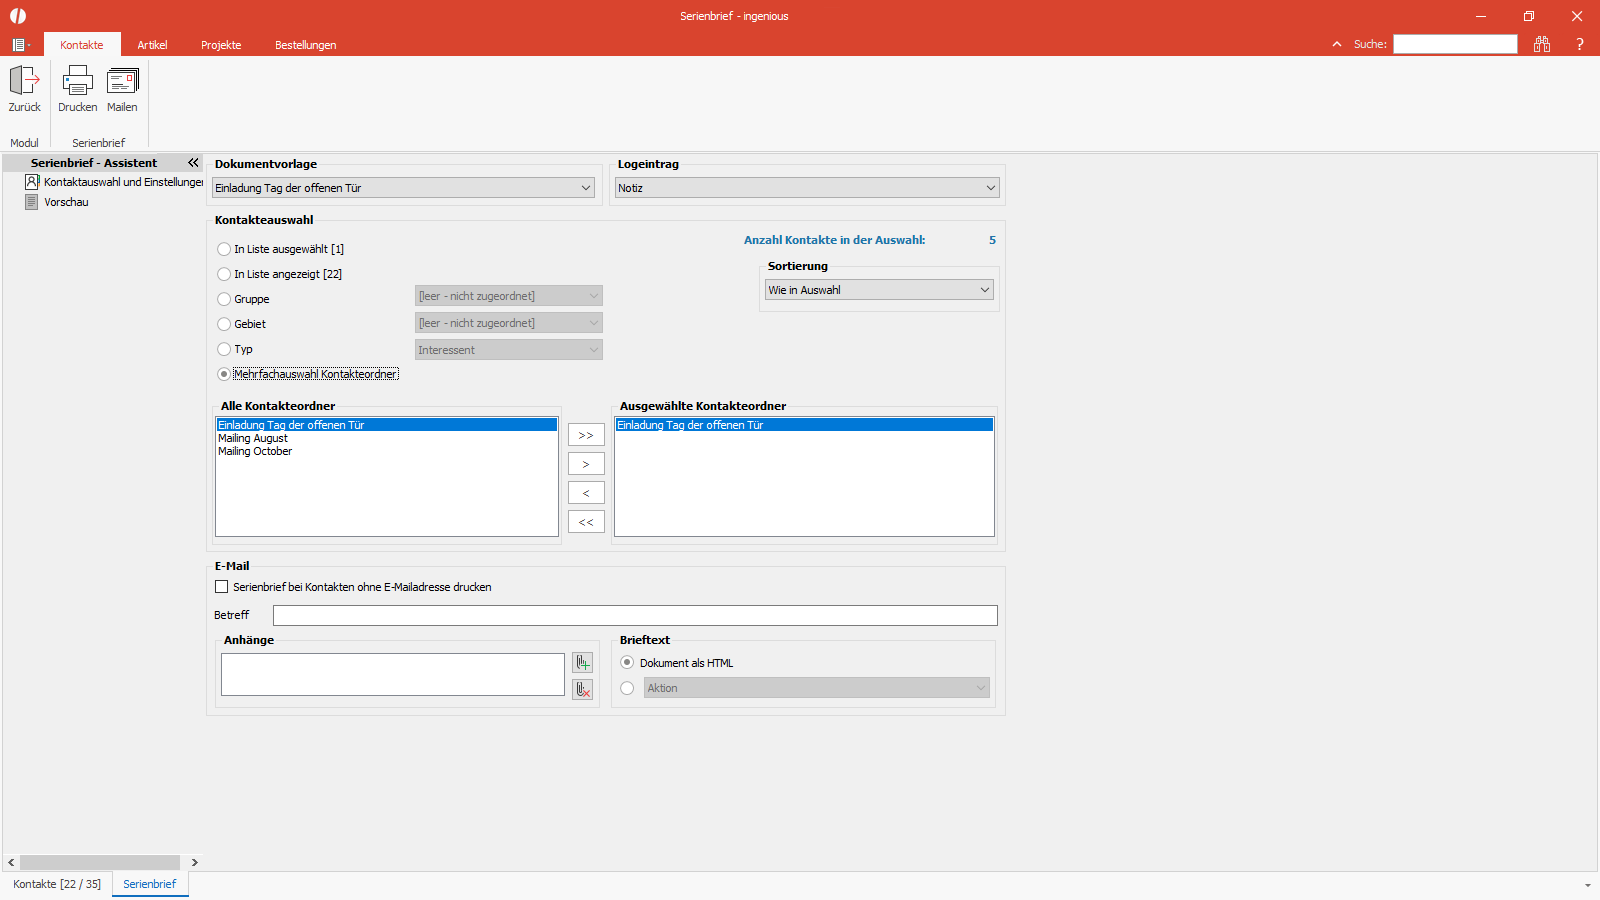Image resolution: width=1600 pixels, height=900 pixels.
Task: Click the Suche input field
Action: (x=1455, y=44)
